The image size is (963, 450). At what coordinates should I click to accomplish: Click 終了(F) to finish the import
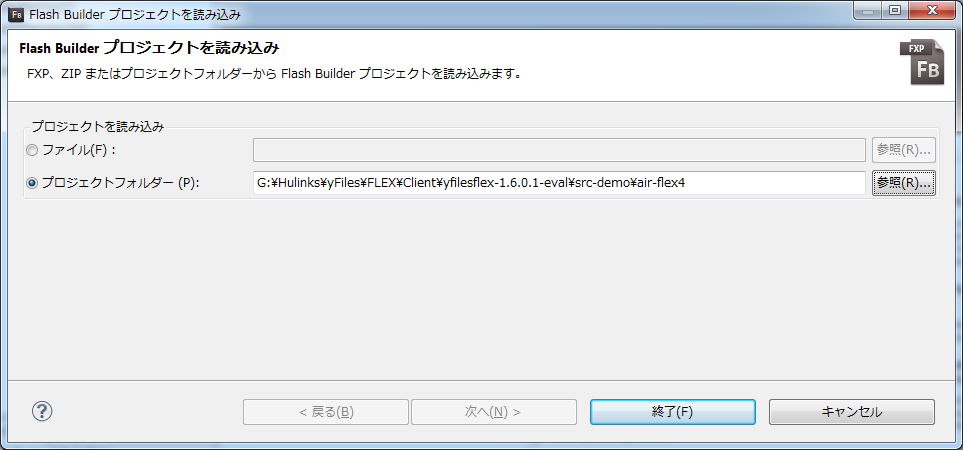pos(673,412)
